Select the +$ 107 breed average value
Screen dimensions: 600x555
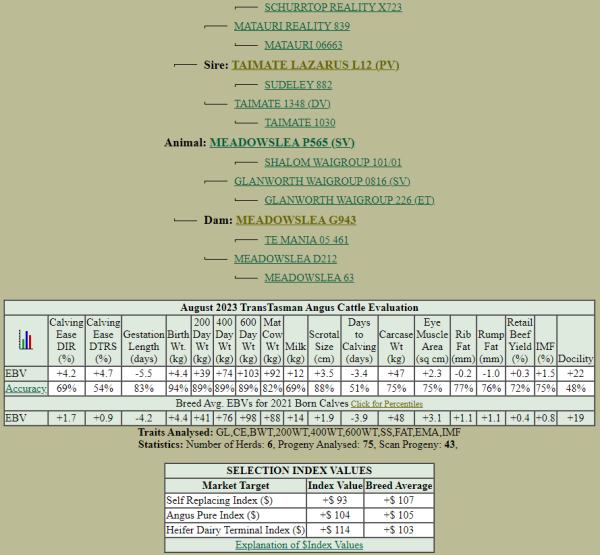tap(399, 501)
